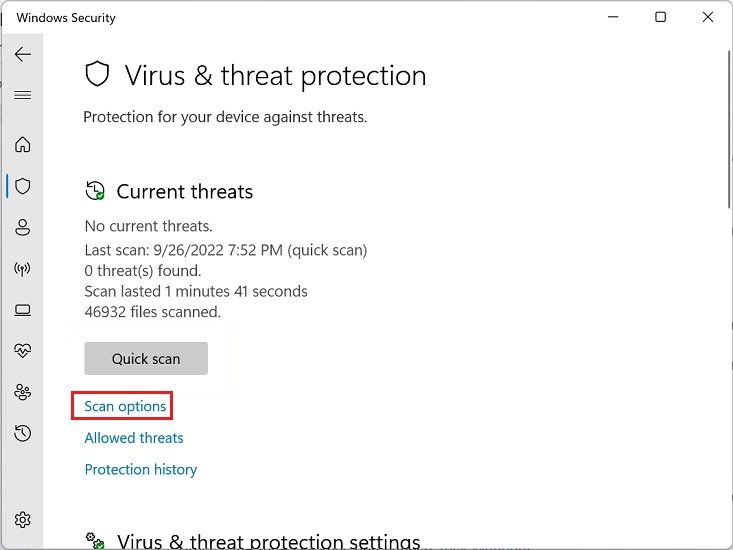Open the Scan options link

(125, 406)
